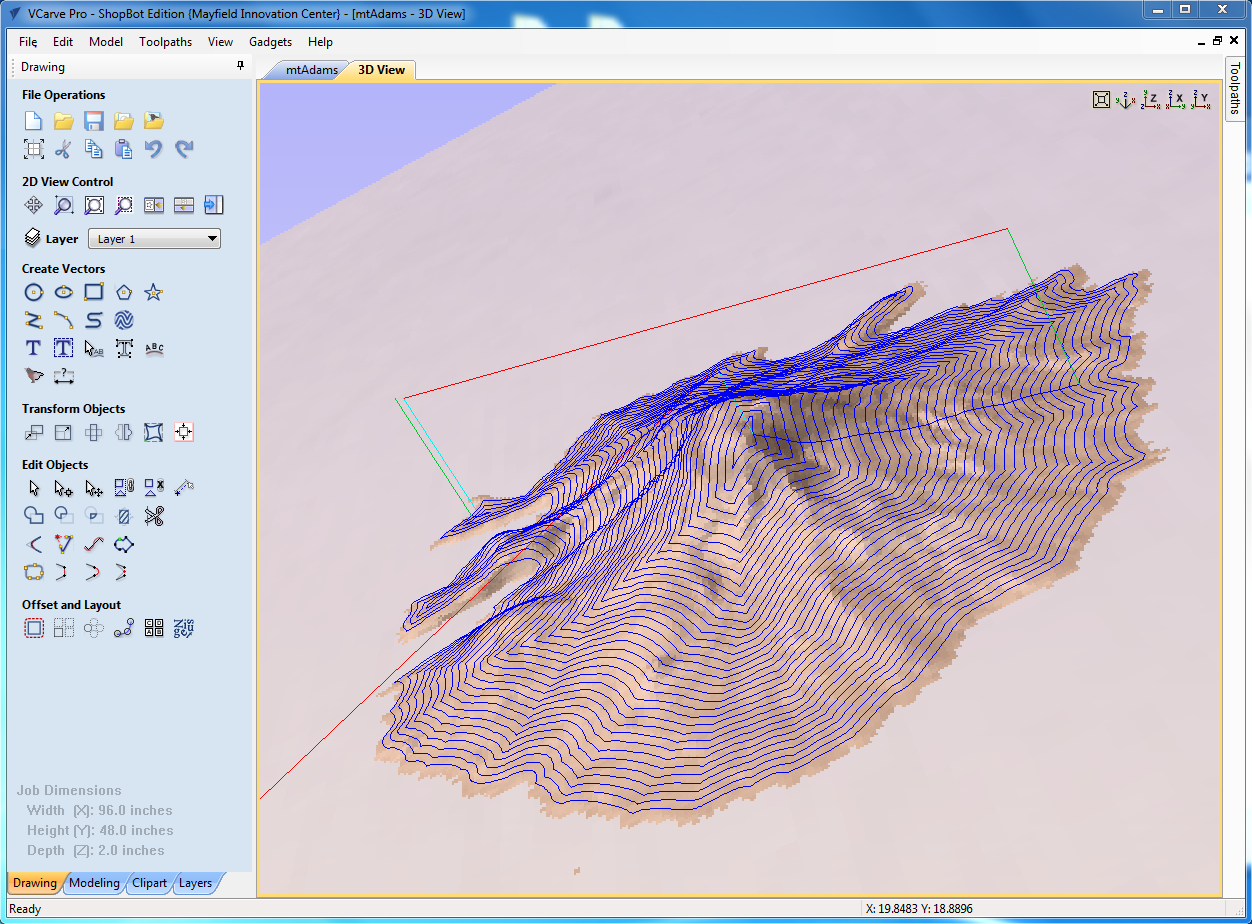The image size is (1252, 924).
Task: Click zoom-to-fit icon in 3D view
Action: 1101,99
